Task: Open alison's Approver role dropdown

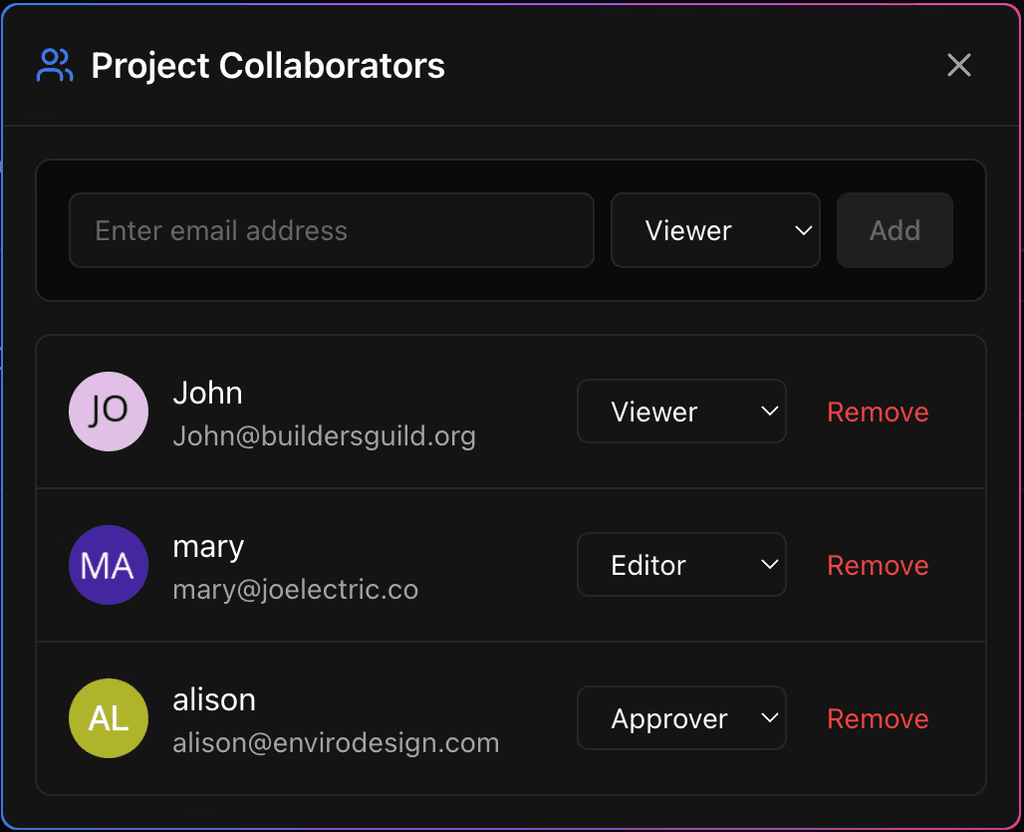Action: point(681,718)
